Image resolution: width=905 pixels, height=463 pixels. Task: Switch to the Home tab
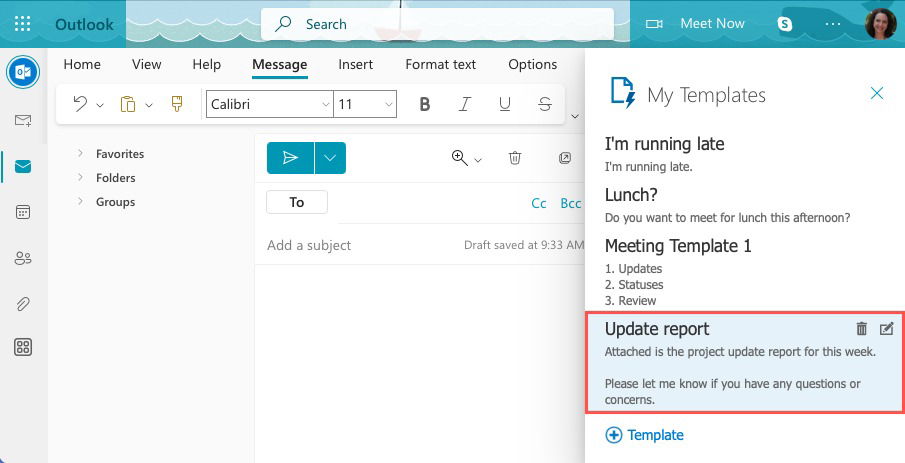point(82,64)
